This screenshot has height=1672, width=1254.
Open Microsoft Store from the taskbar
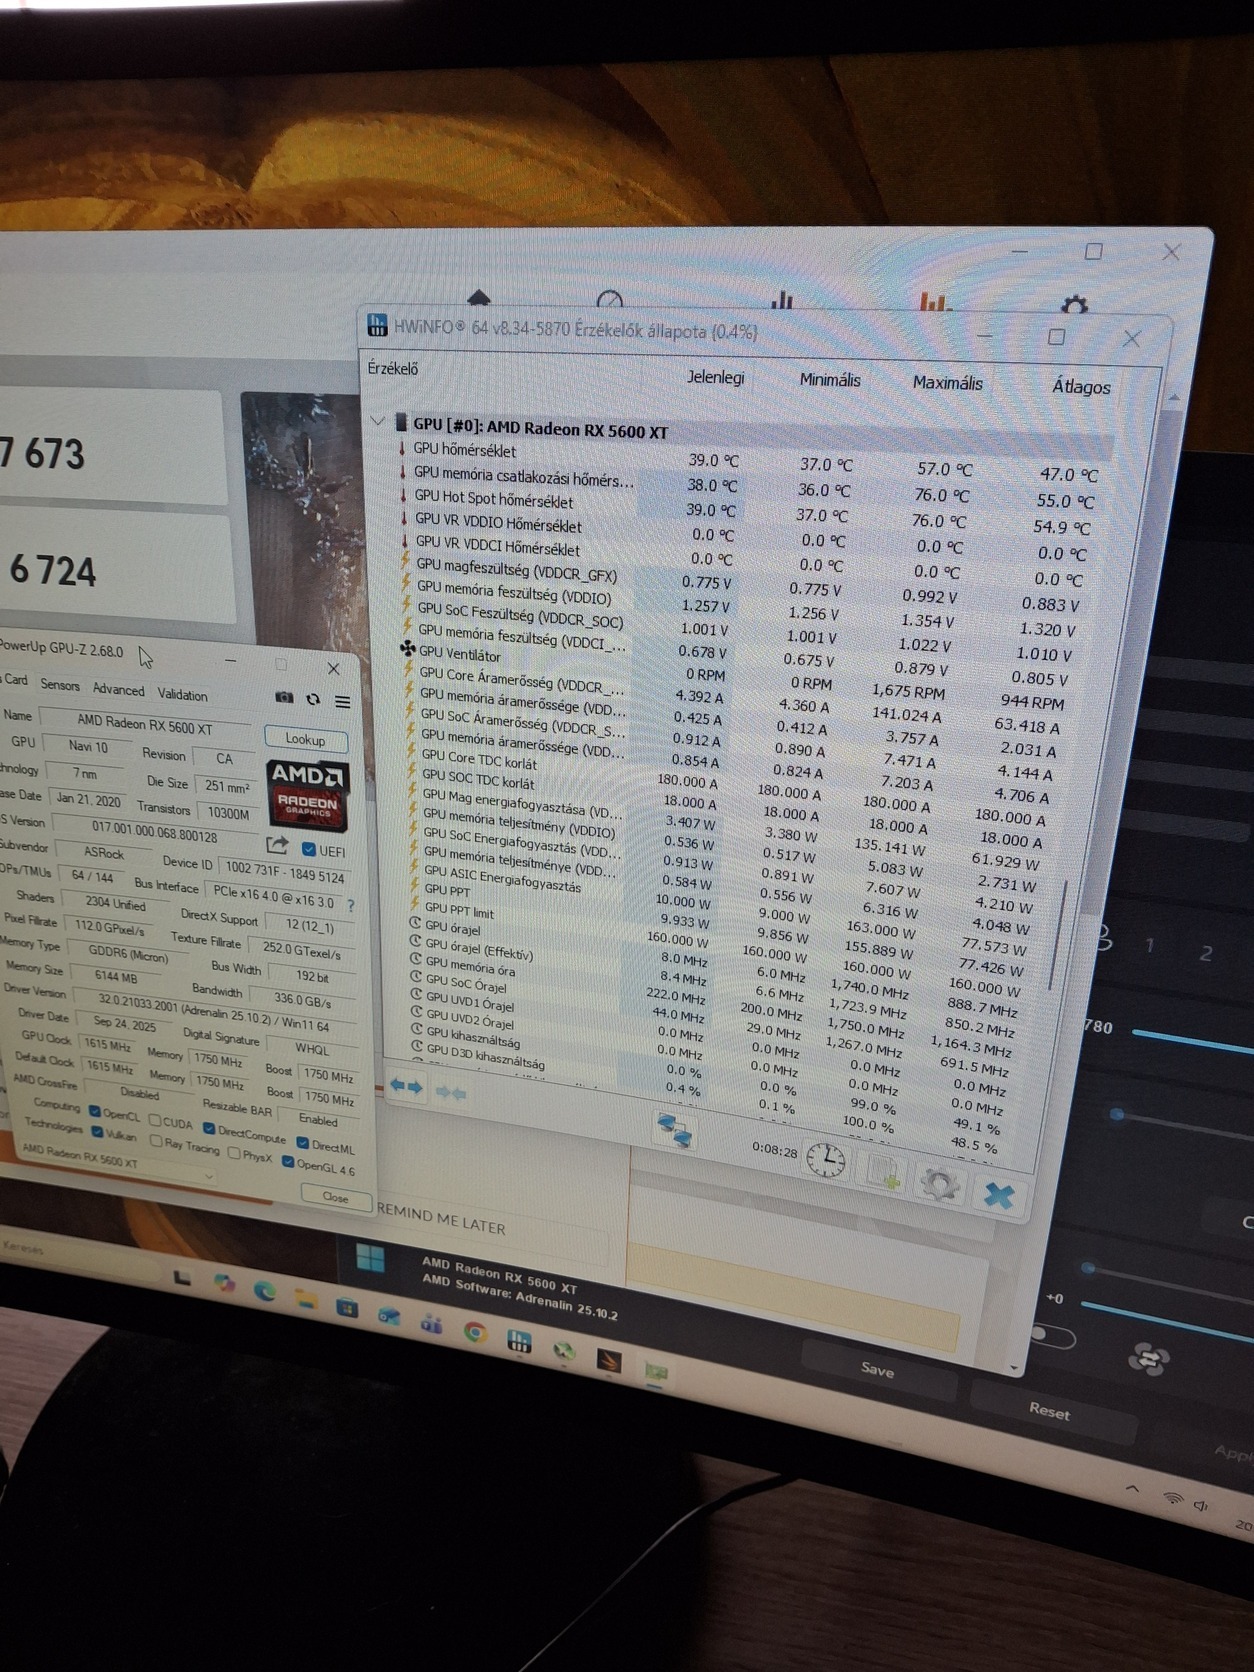pyautogui.click(x=347, y=1307)
